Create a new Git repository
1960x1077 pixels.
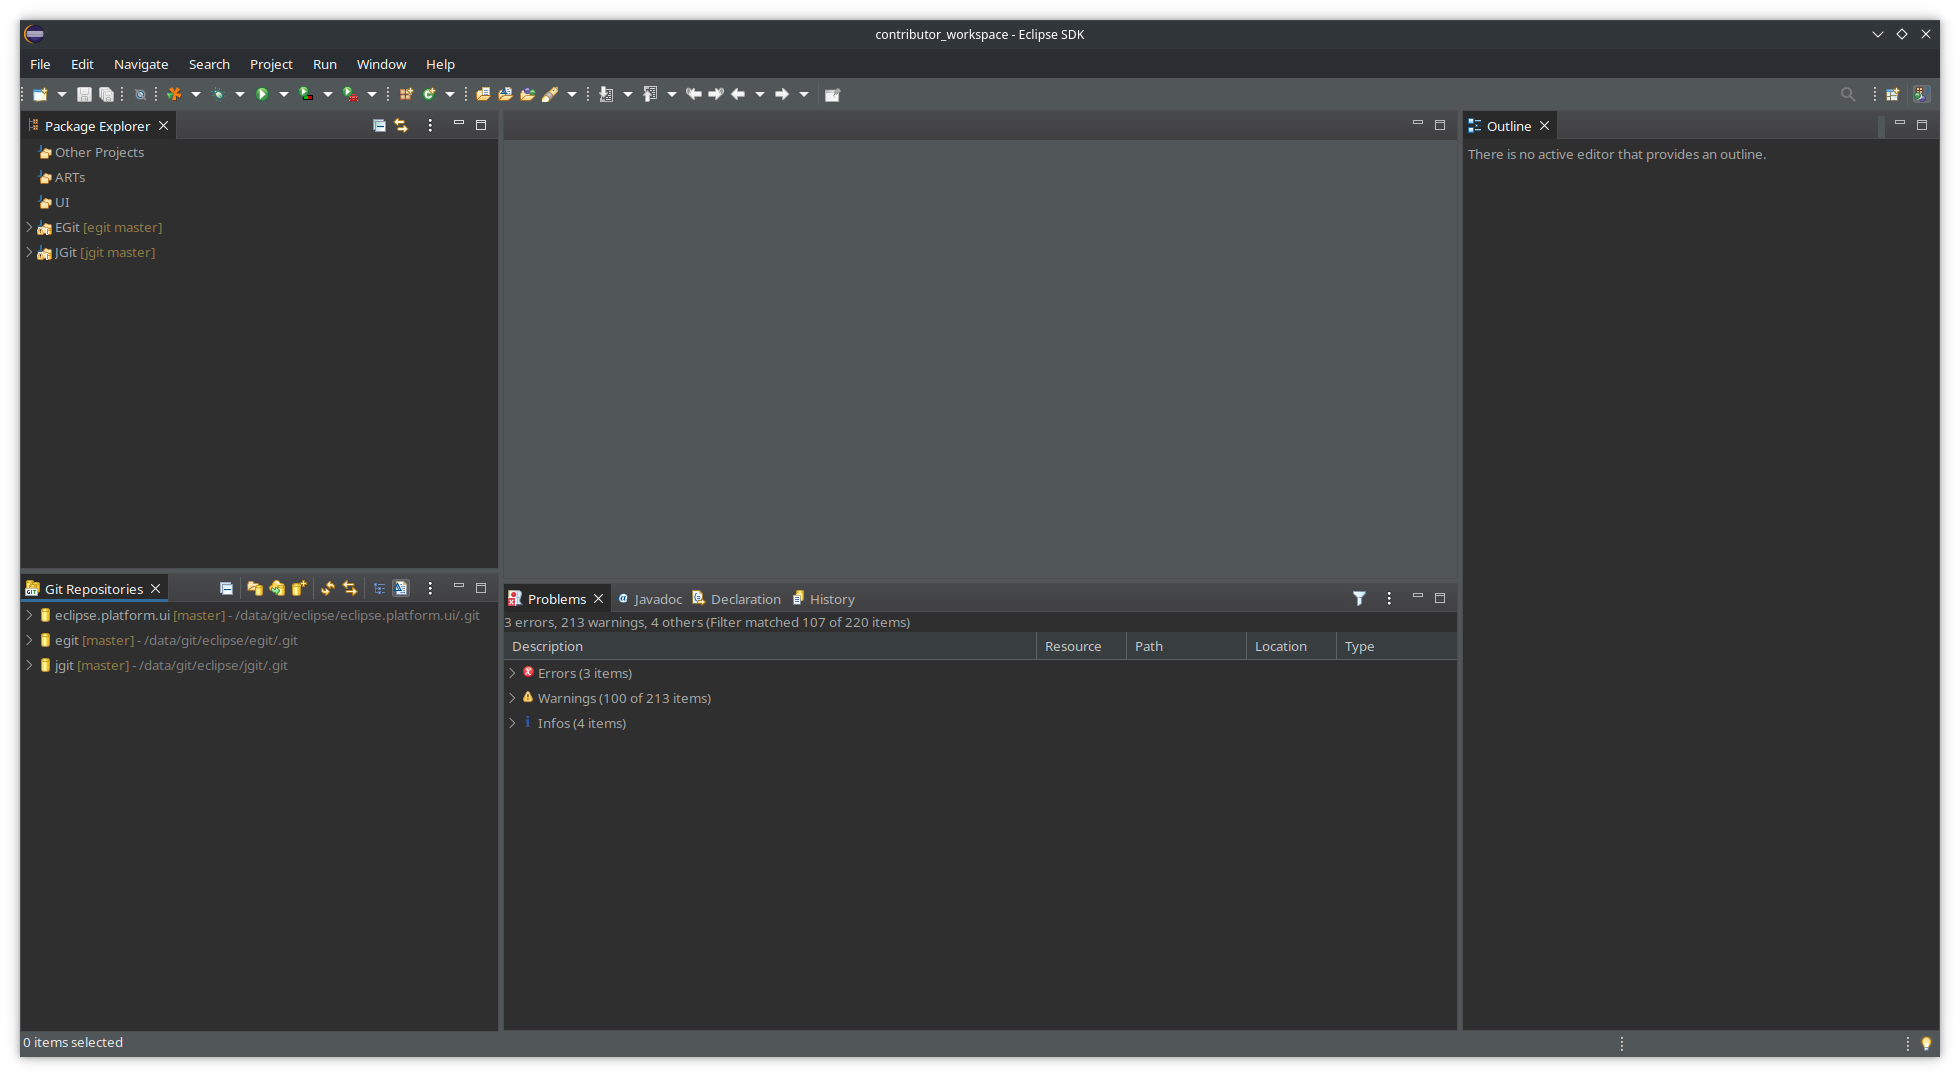point(299,588)
